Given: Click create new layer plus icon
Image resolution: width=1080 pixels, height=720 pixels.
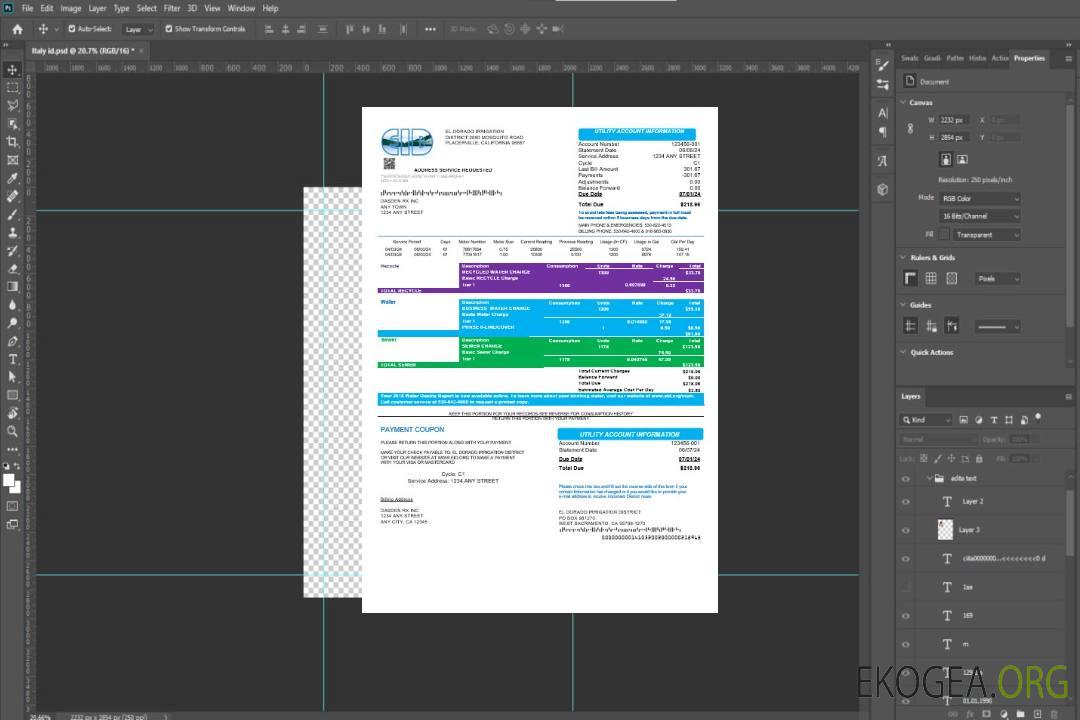Looking at the screenshot, I should [1037, 714].
